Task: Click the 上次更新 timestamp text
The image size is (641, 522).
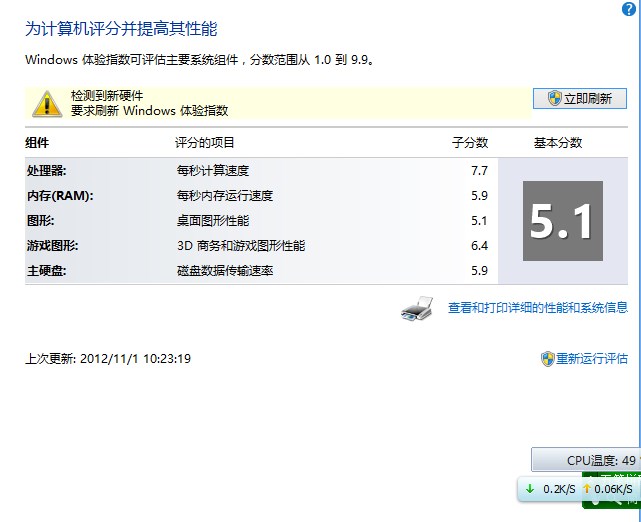Action: pos(108,358)
